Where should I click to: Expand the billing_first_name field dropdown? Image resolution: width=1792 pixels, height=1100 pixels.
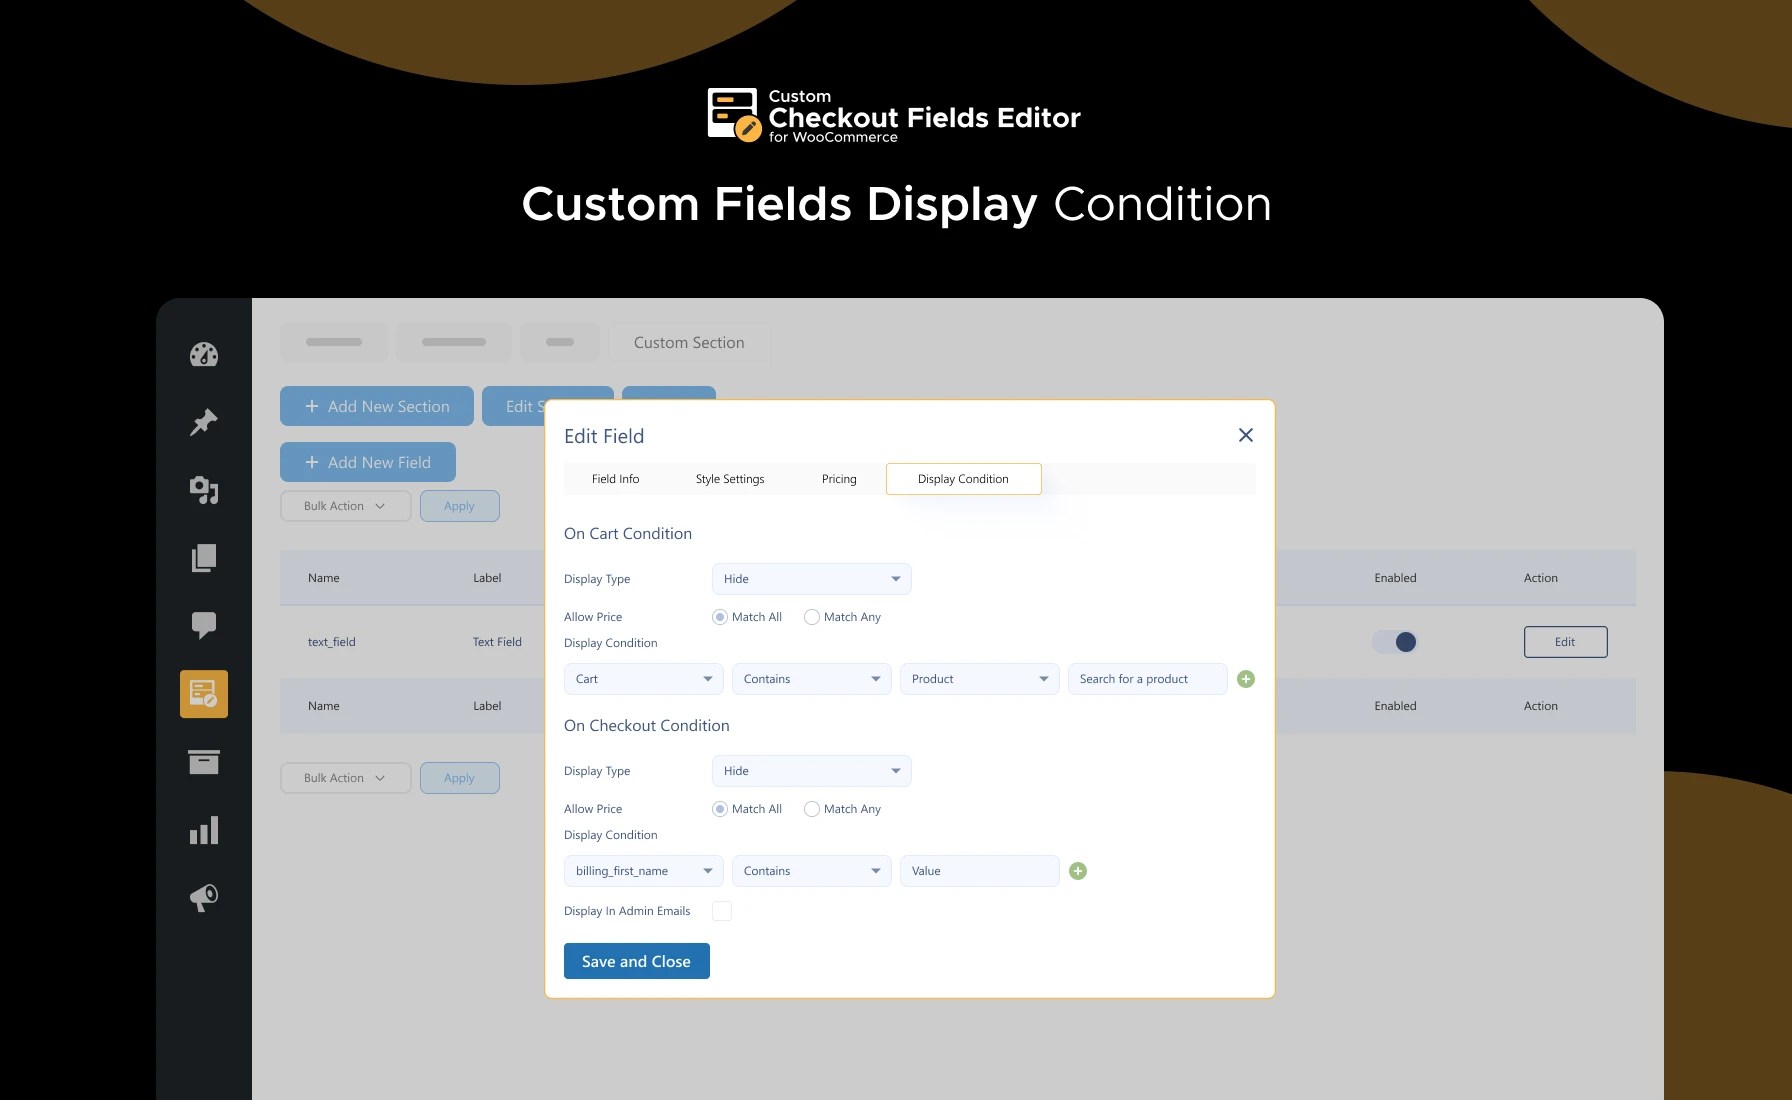643,871
